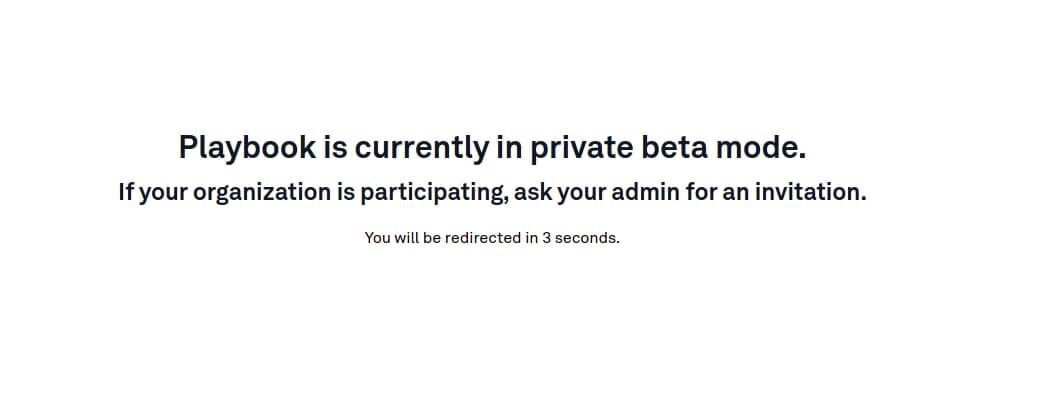Click the word 'You' starting the redirect message
1044x406 pixels.
(x=378, y=238)
